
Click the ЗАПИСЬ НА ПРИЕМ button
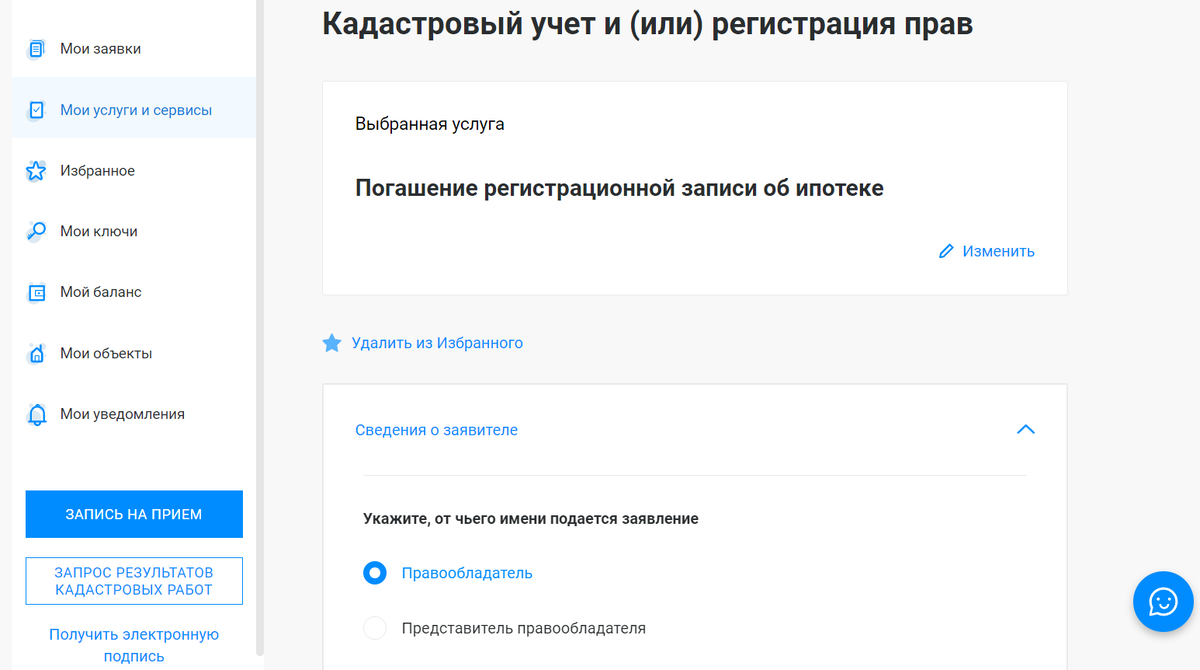(133, 513)
